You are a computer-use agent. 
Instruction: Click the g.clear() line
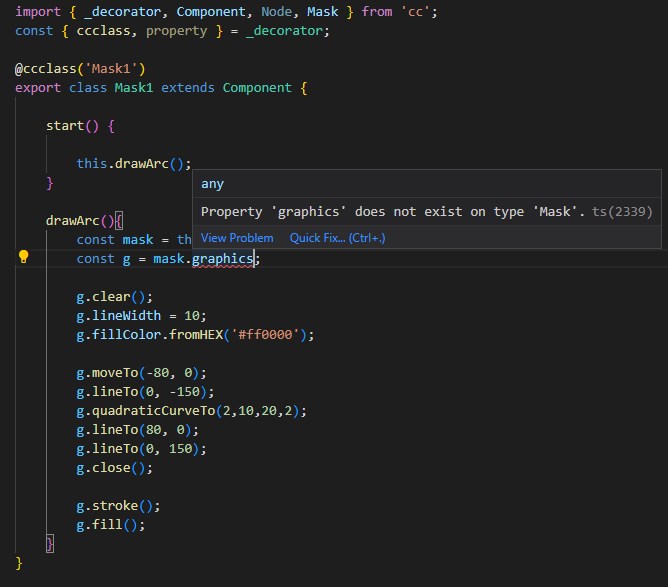[114, 297]
